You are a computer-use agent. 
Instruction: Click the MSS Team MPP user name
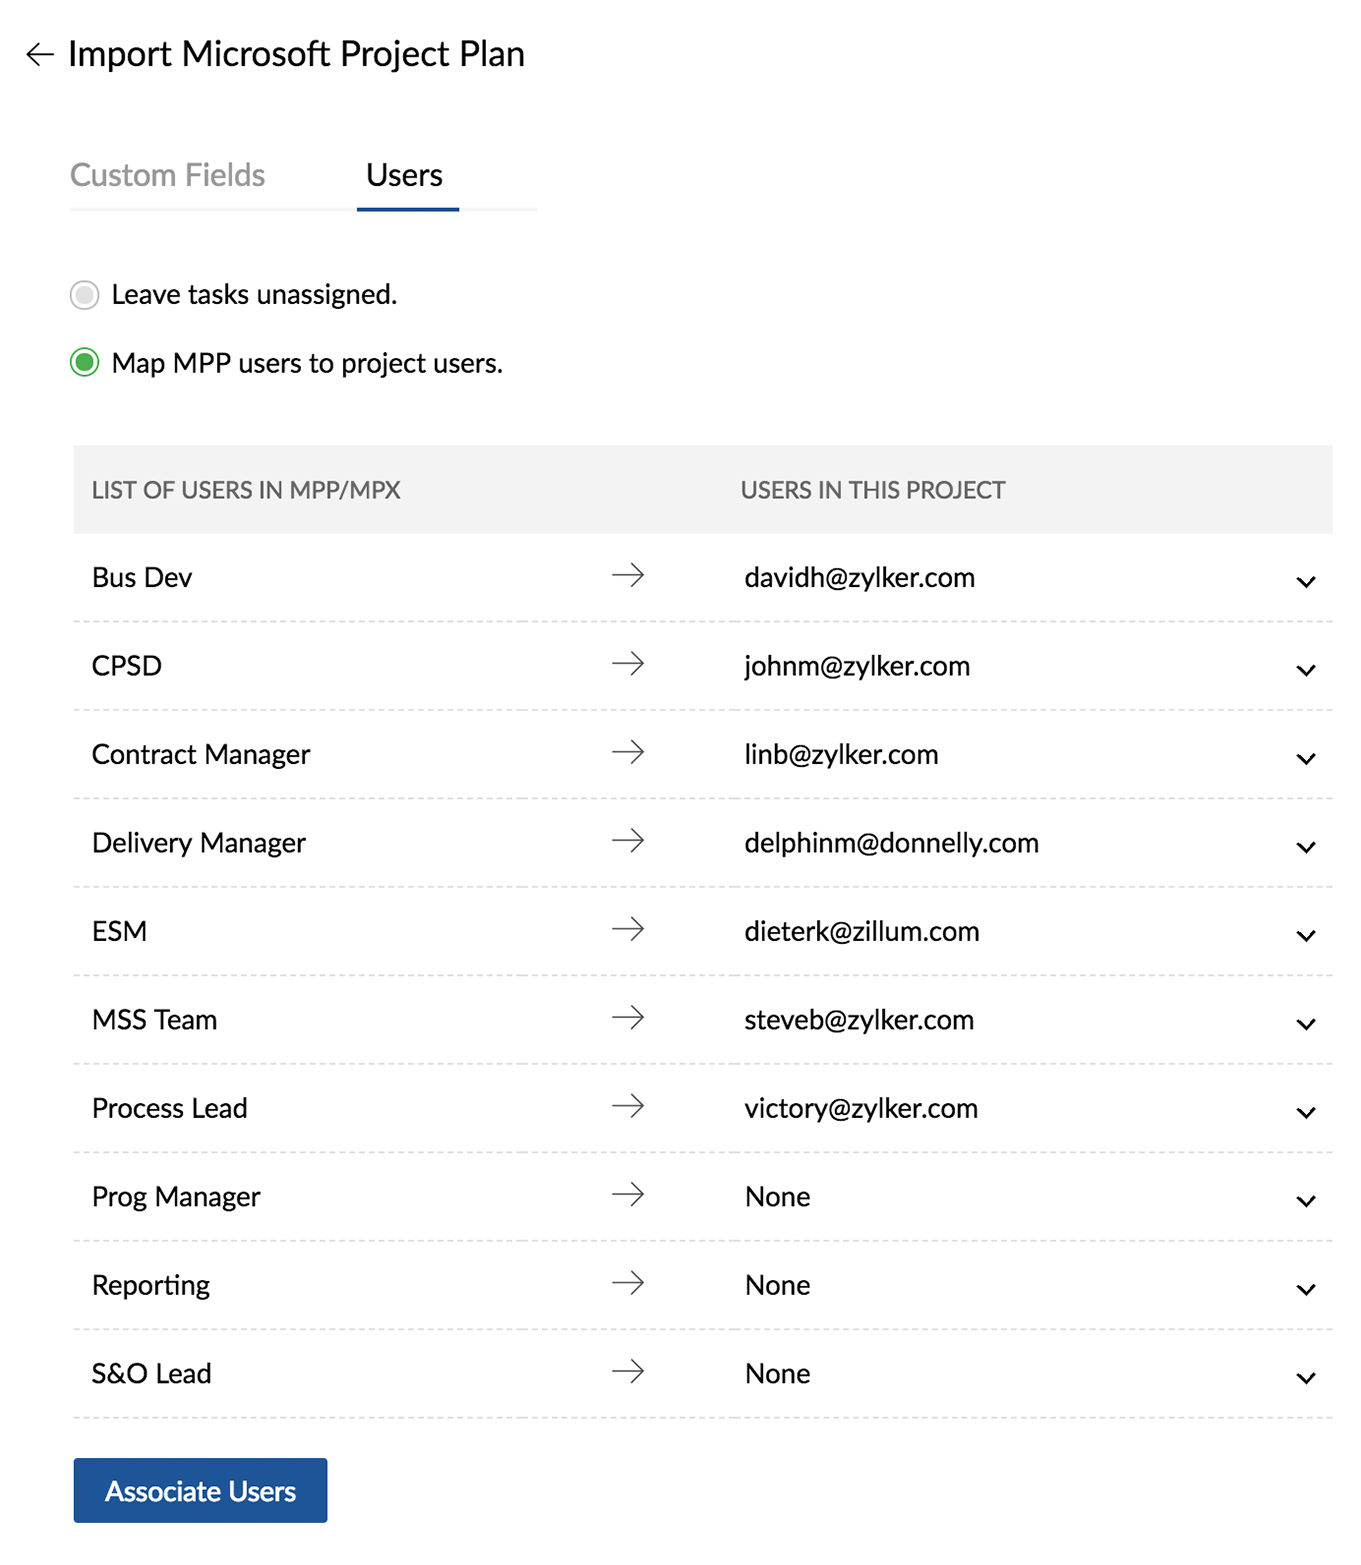pos(154,1020)
